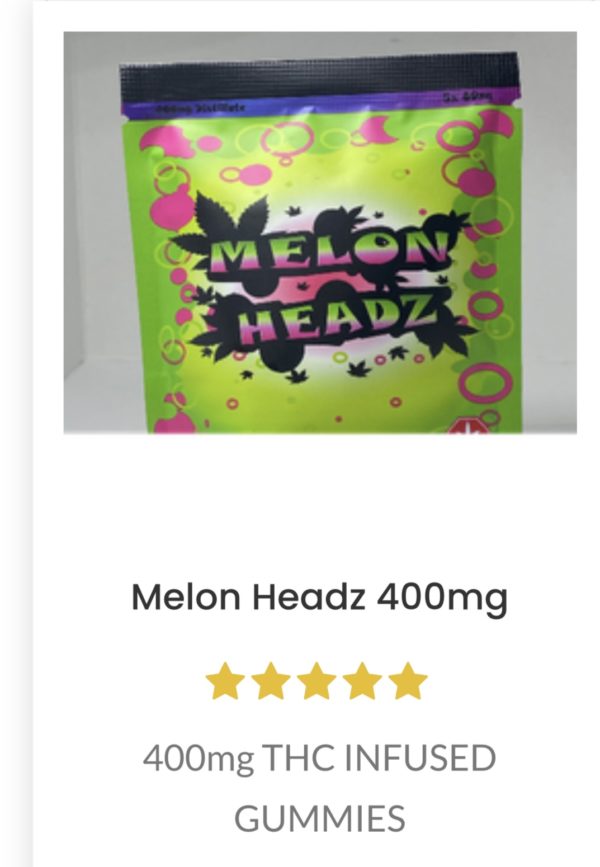Click the Melon Headz 400mg title

(319, 598)
